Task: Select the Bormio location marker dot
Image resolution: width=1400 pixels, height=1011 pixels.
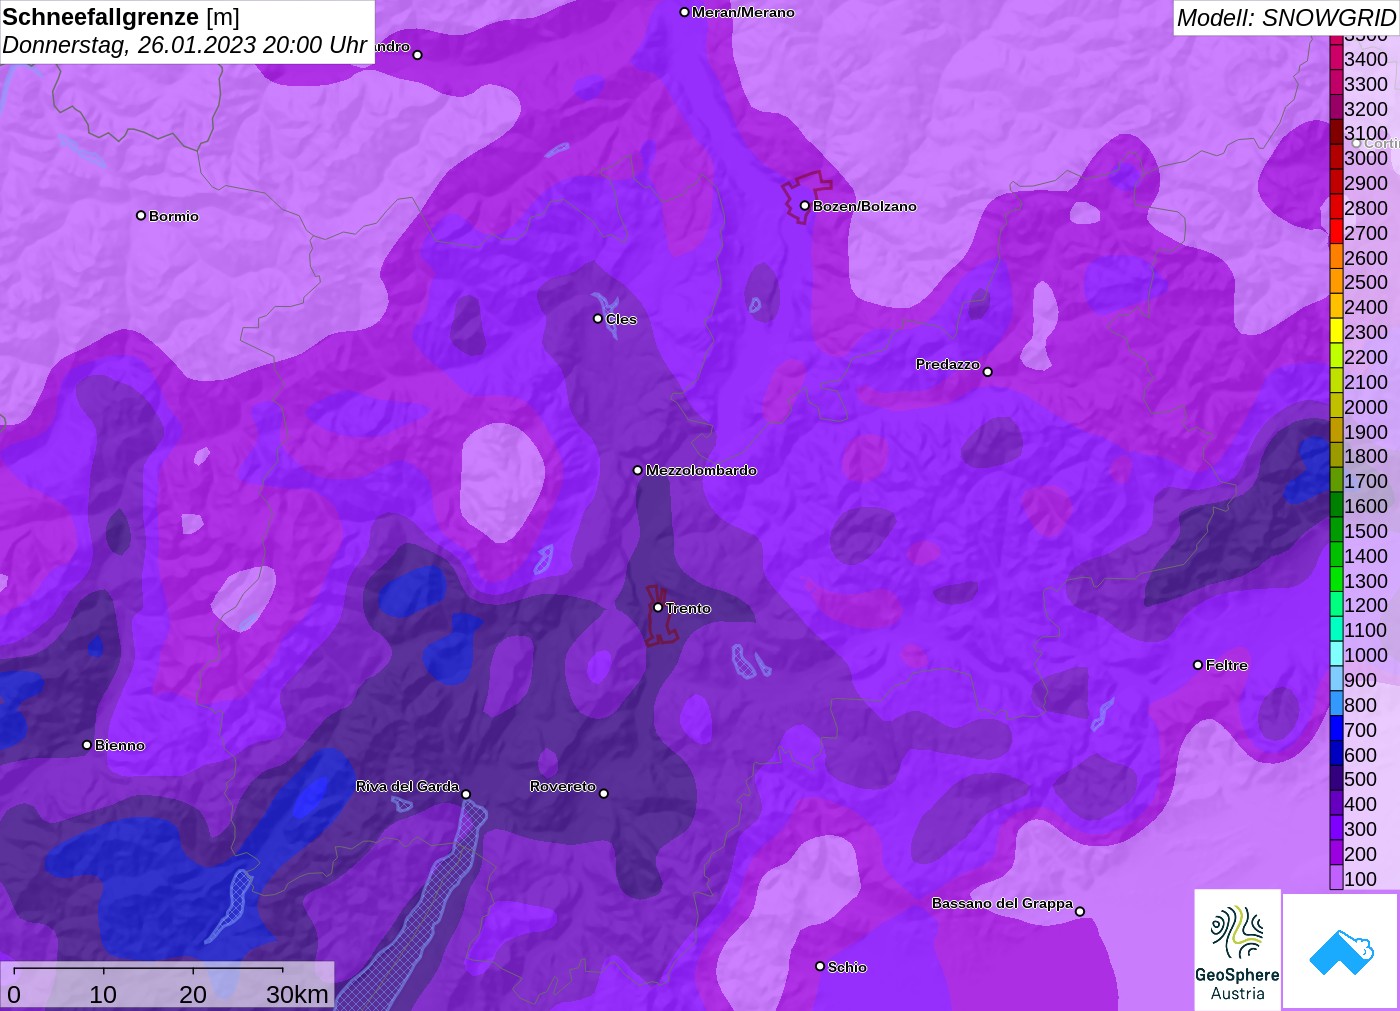Action: 141,215
